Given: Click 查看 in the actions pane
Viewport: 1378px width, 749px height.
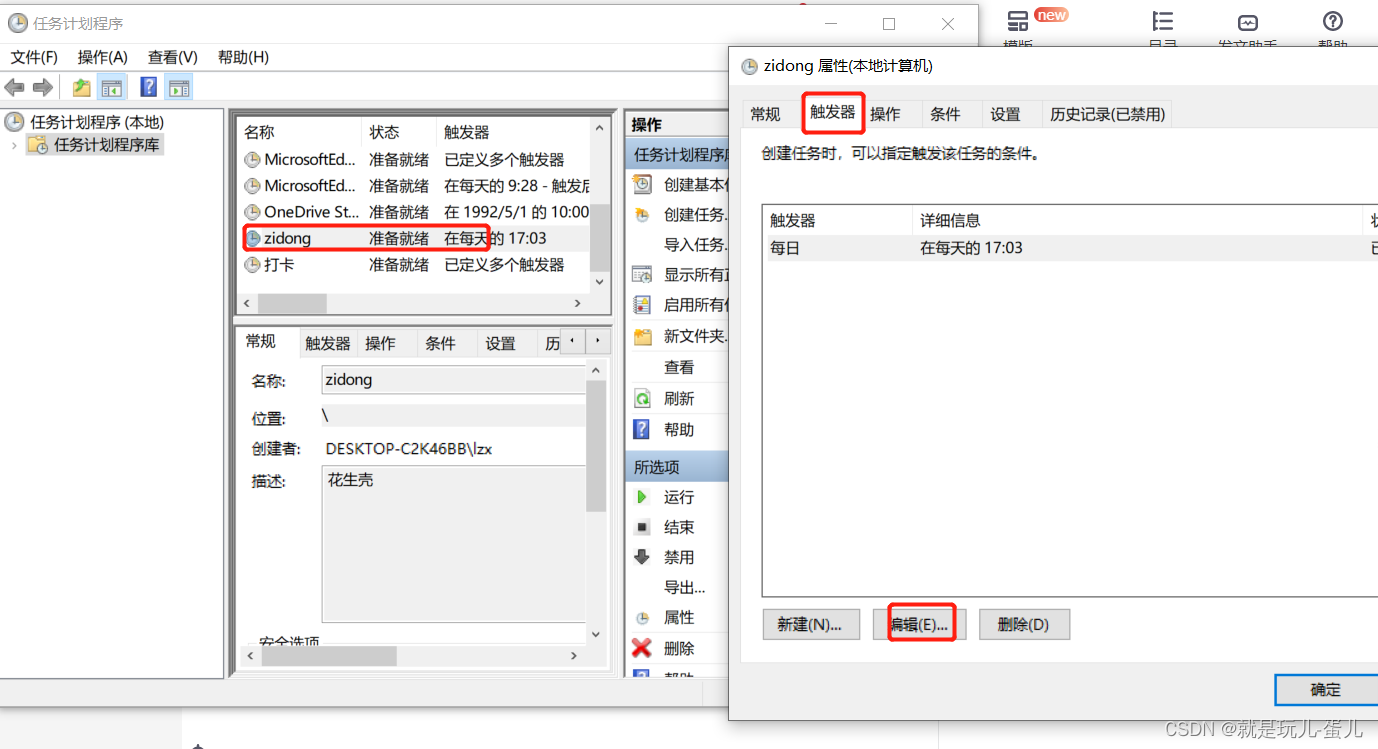Looking at the screenshot, I should tap(679, 367).
